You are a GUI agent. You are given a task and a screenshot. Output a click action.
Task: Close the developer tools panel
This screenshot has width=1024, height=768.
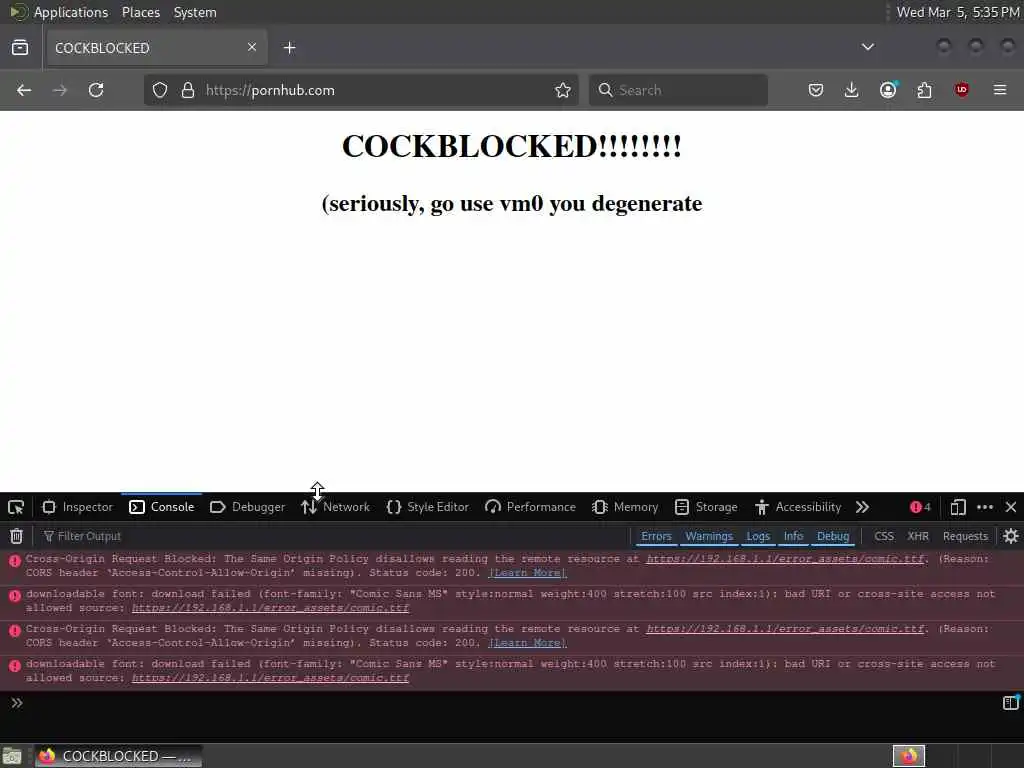point(1011,507)
